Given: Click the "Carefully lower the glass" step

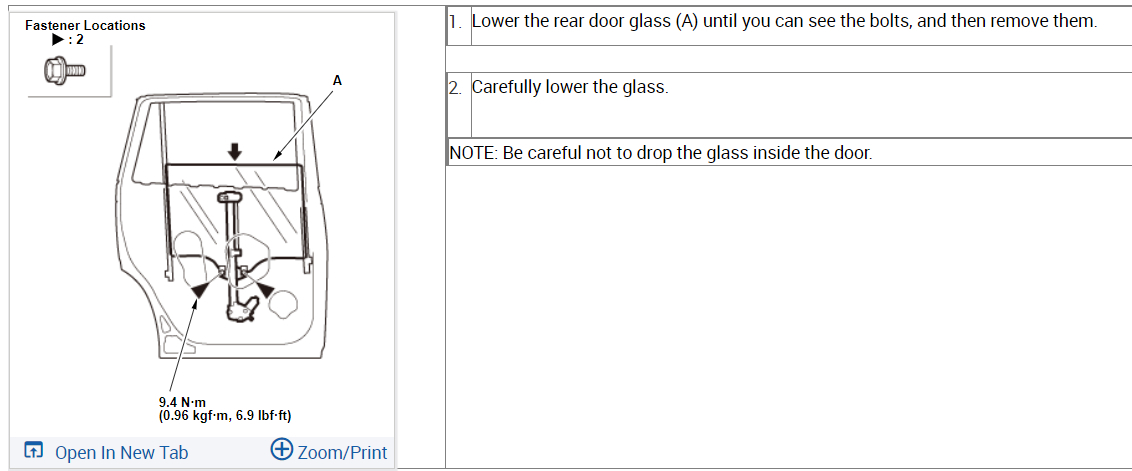Looking at the screenshot, I should click(x=570, y=87).
